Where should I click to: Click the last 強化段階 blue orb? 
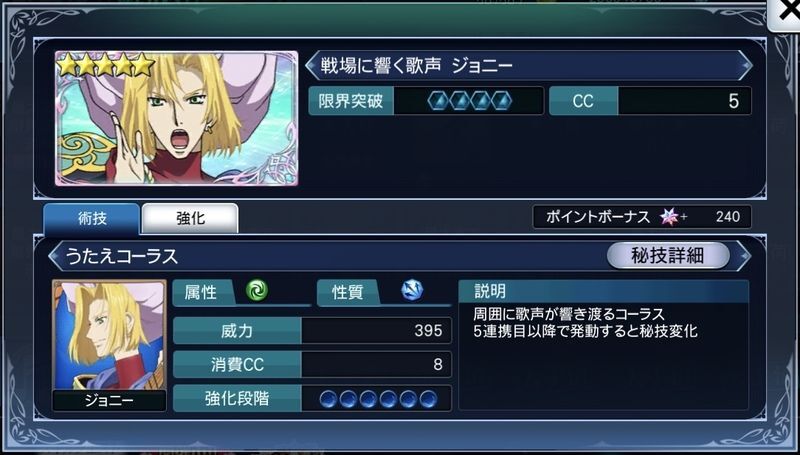coord(428,399)
